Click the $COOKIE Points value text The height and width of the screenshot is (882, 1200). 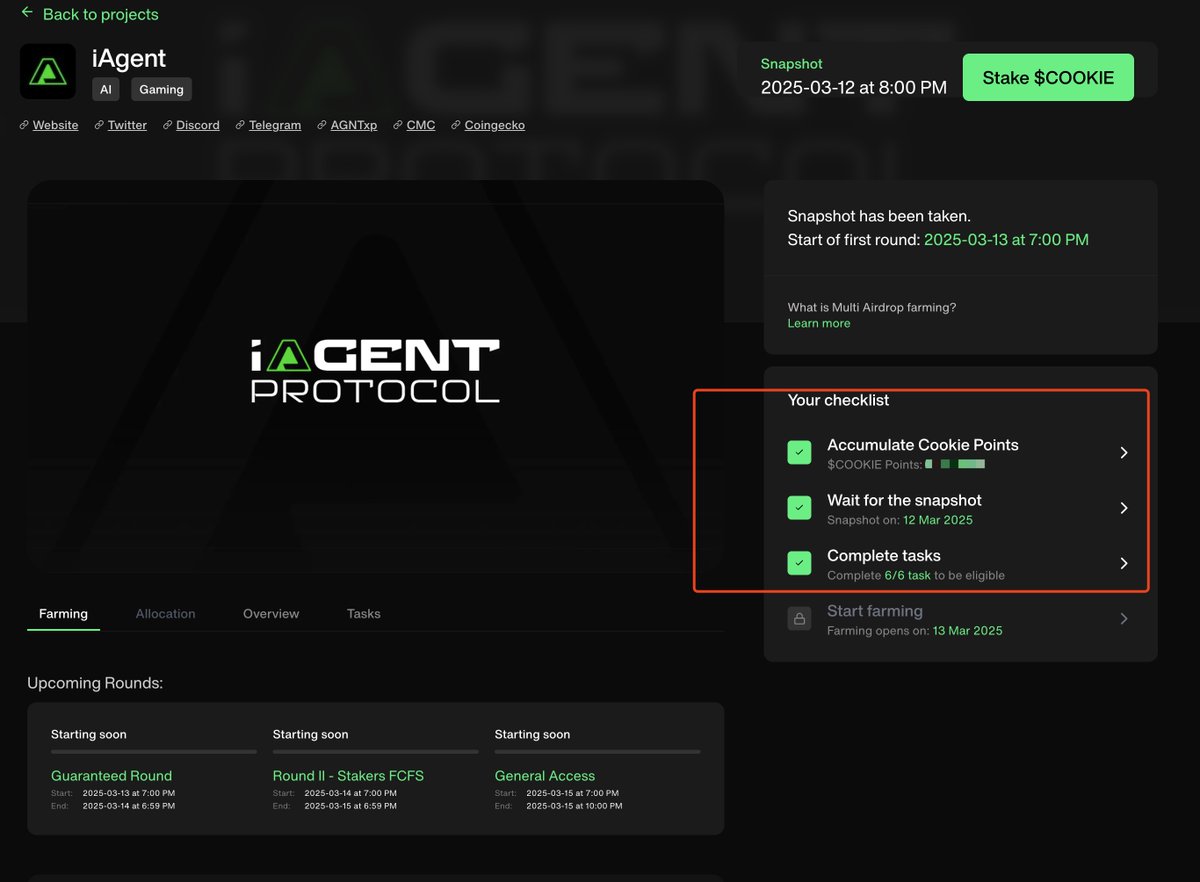coord(906,465)
